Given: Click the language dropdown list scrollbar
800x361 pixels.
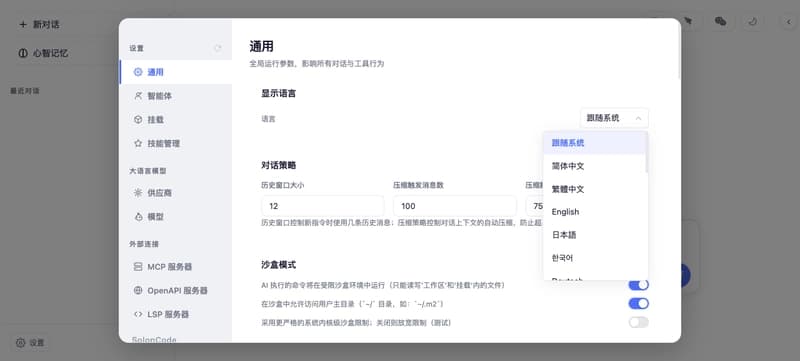Looking at the screenshot, I should point(647,153).
